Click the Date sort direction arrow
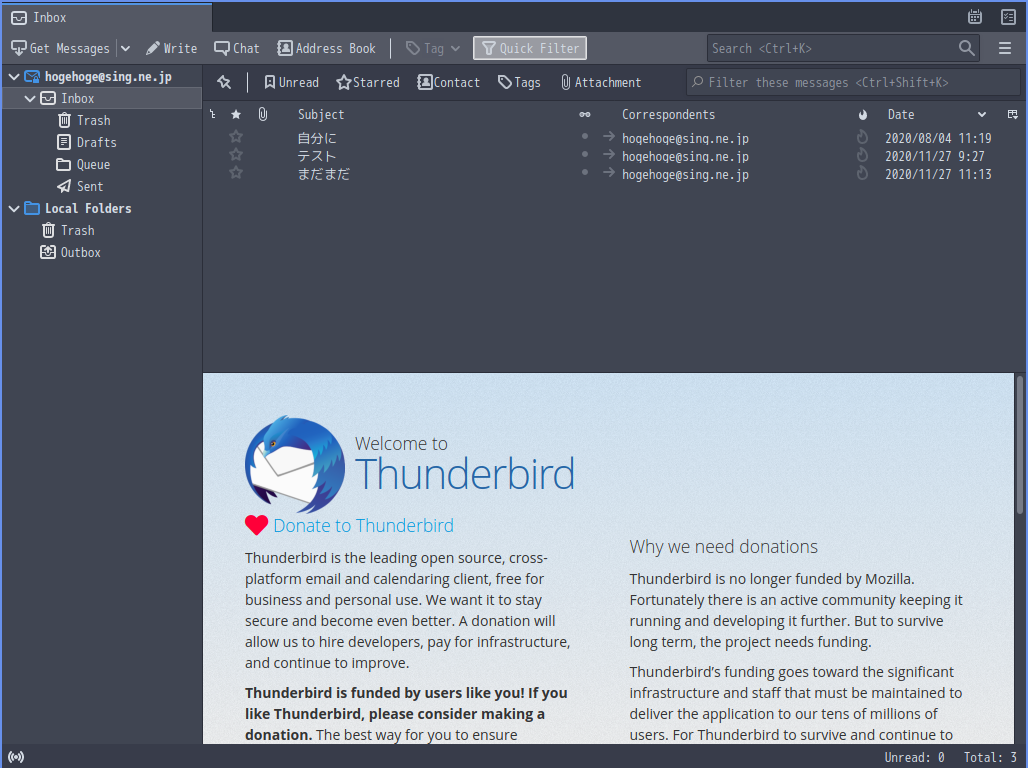1028x768 pixels. (981, 115)
